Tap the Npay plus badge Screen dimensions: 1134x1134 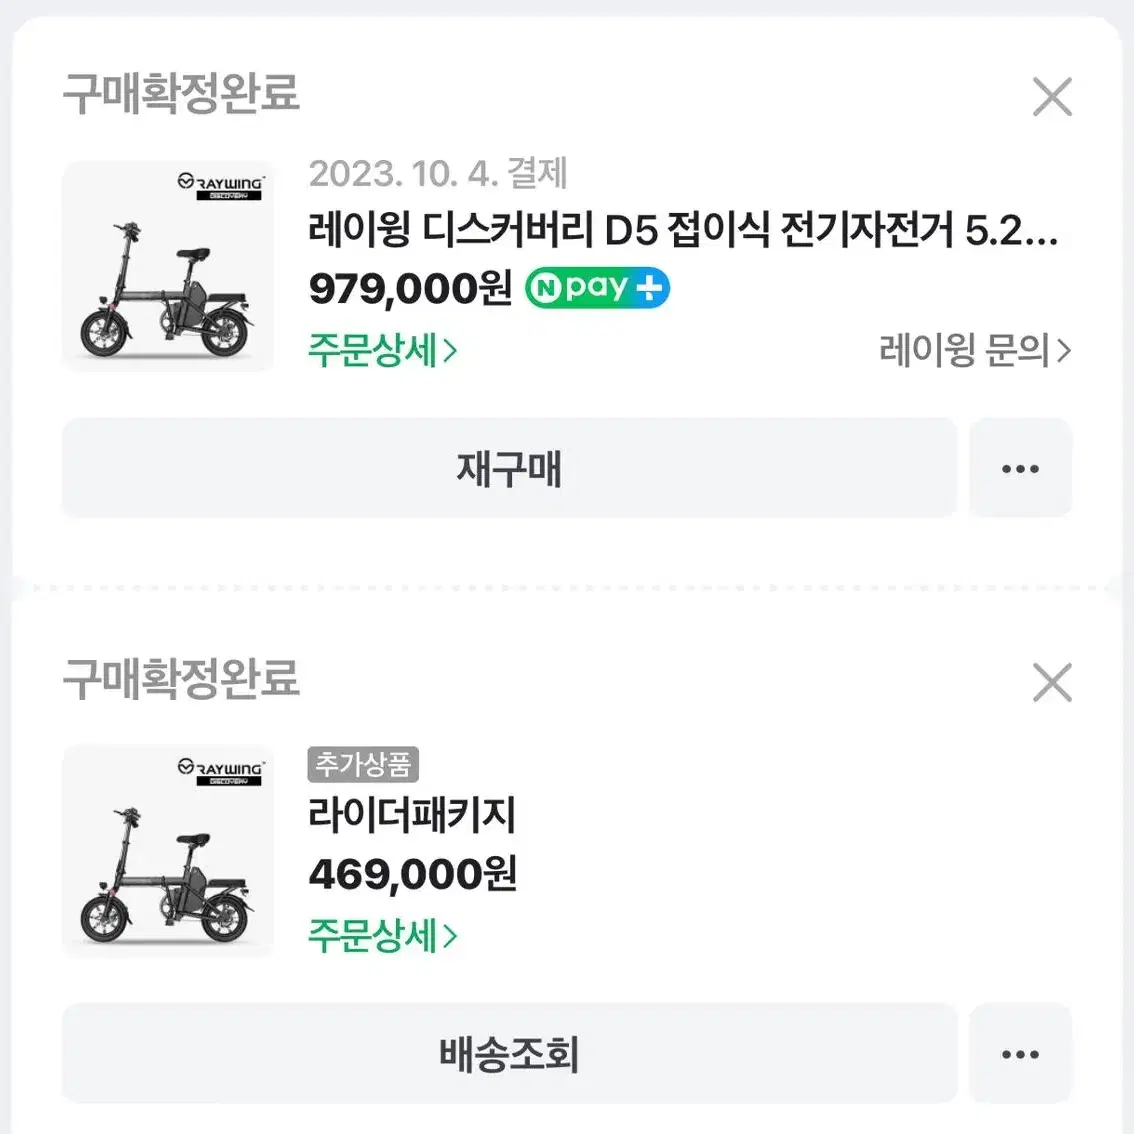(597, 288)
